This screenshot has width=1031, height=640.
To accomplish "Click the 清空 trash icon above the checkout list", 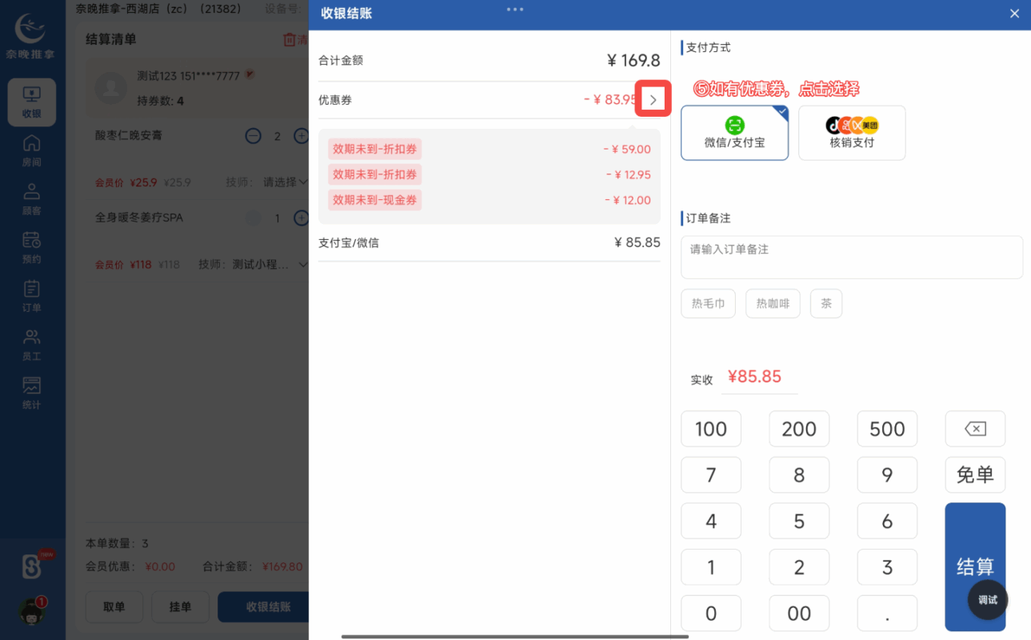I will pyautogui.click(x=288, y=39).
